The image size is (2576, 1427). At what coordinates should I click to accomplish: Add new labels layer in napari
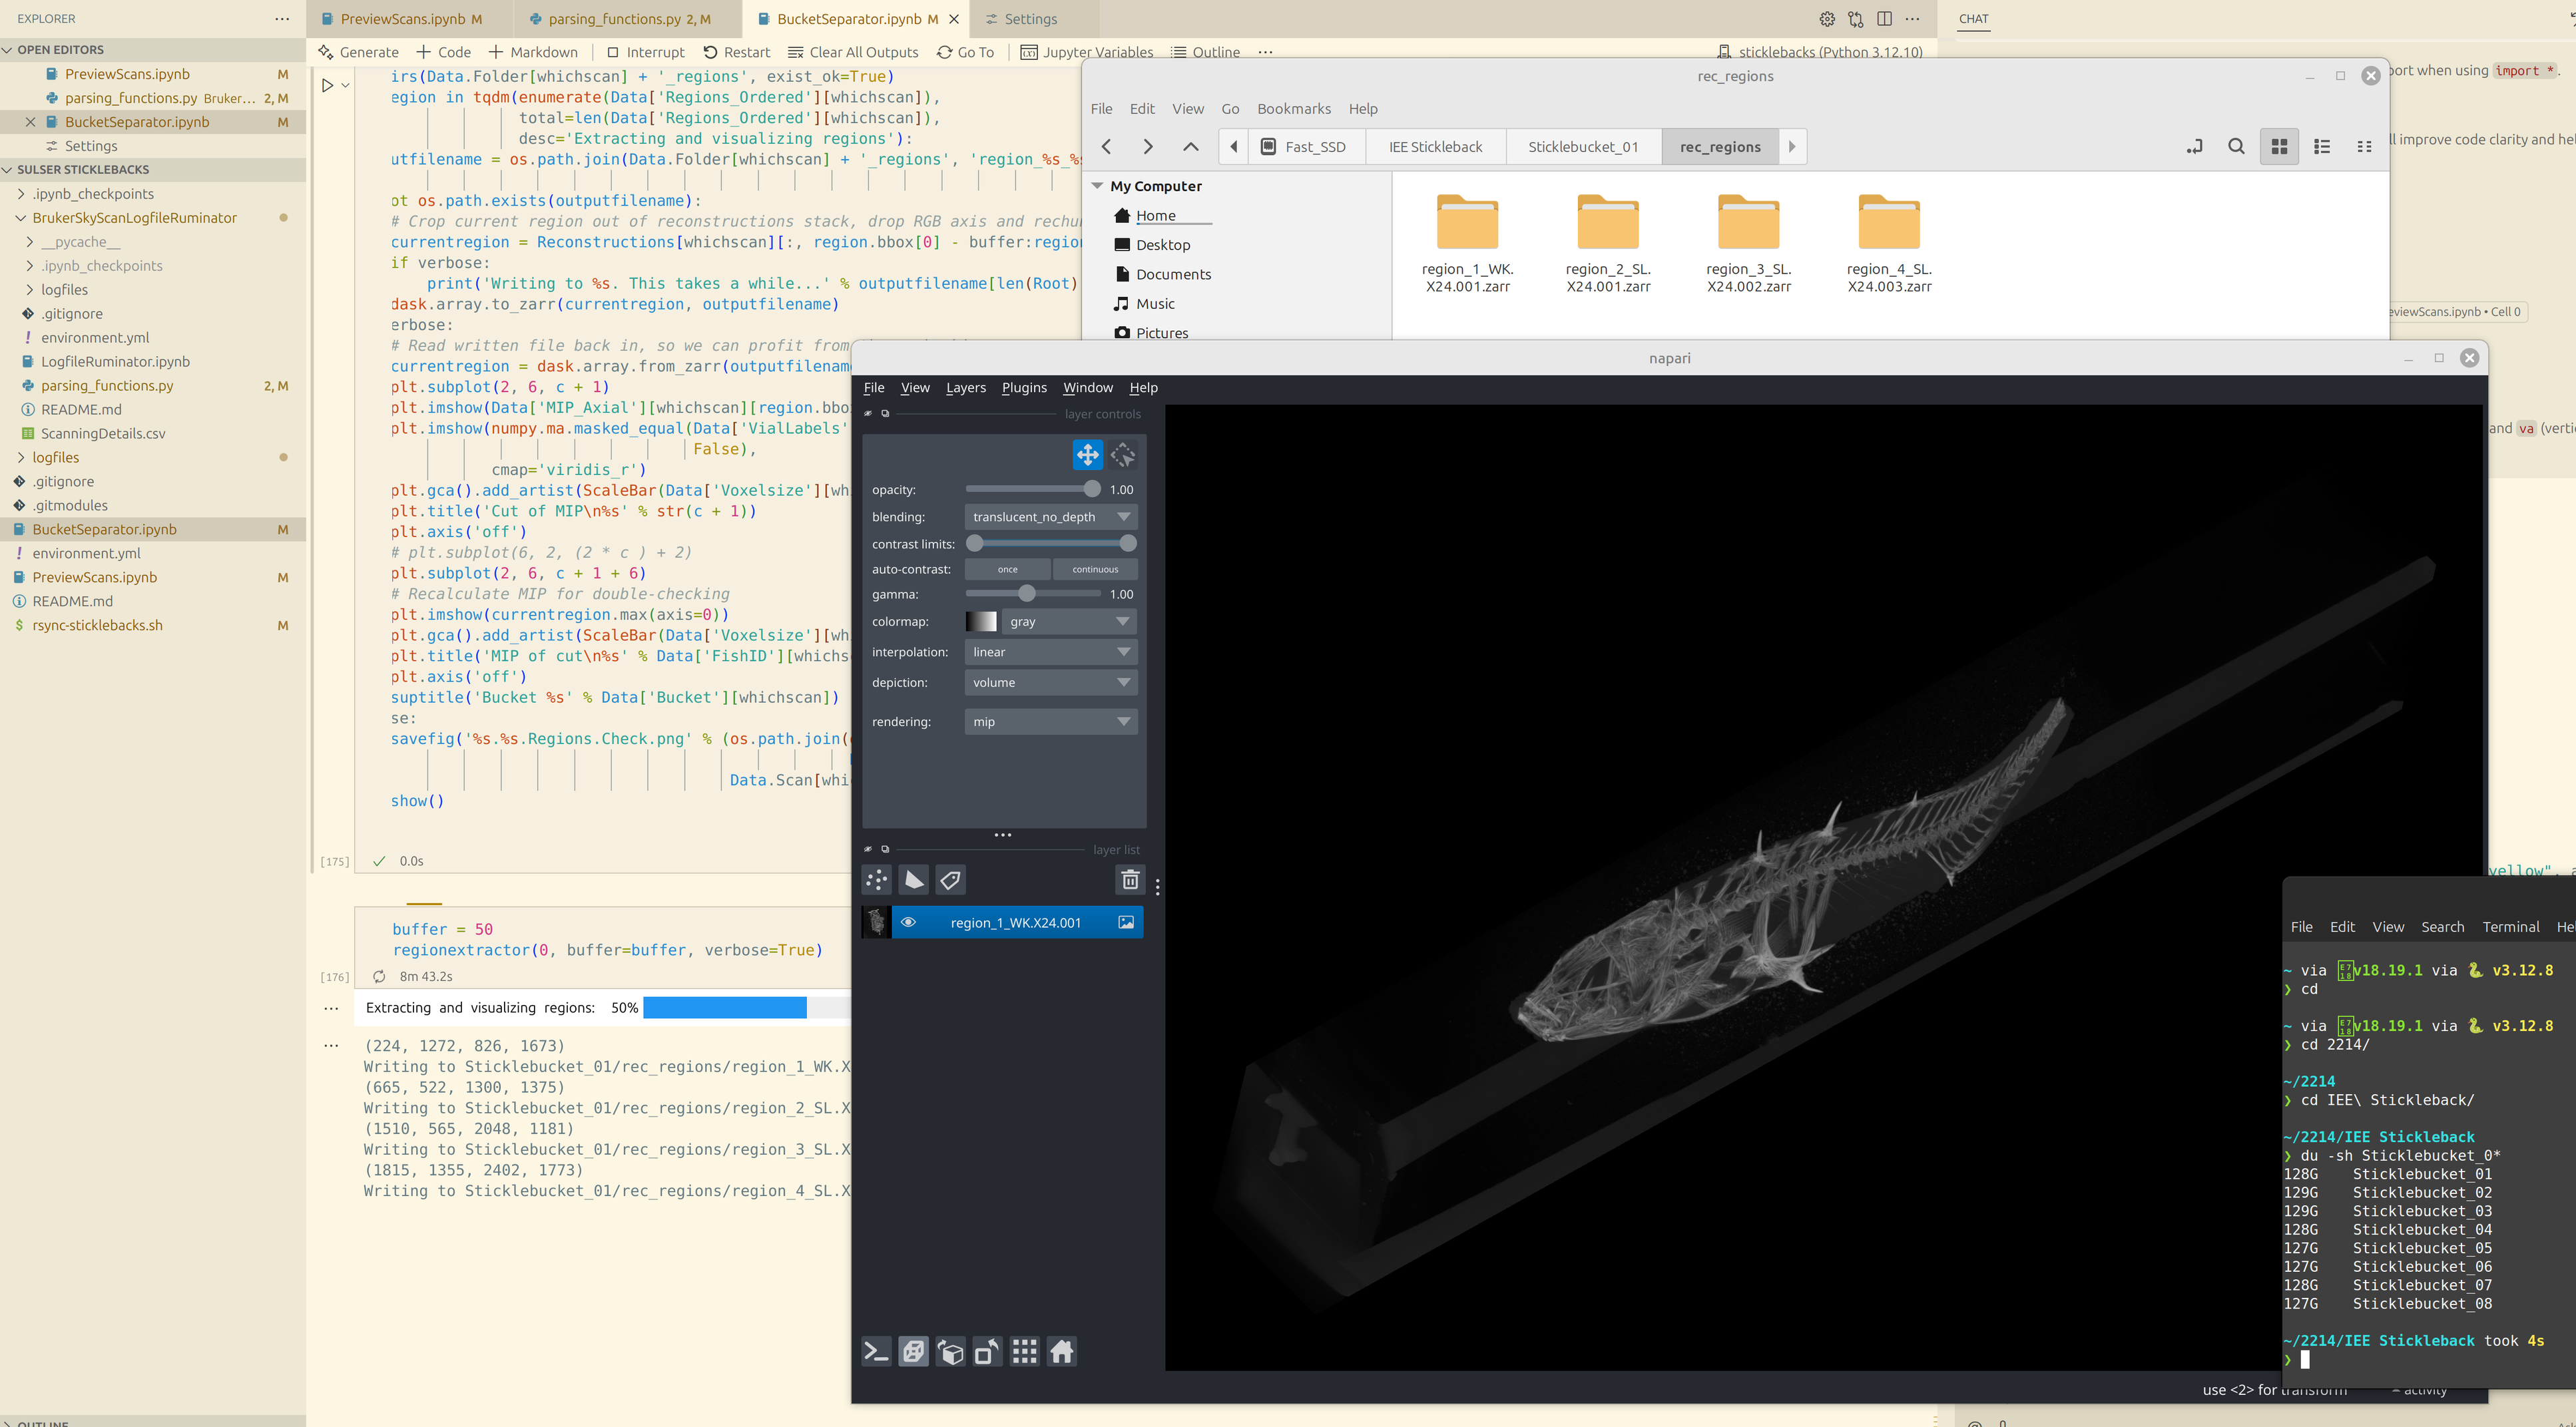pyautogui.click(x=951, y=880)
